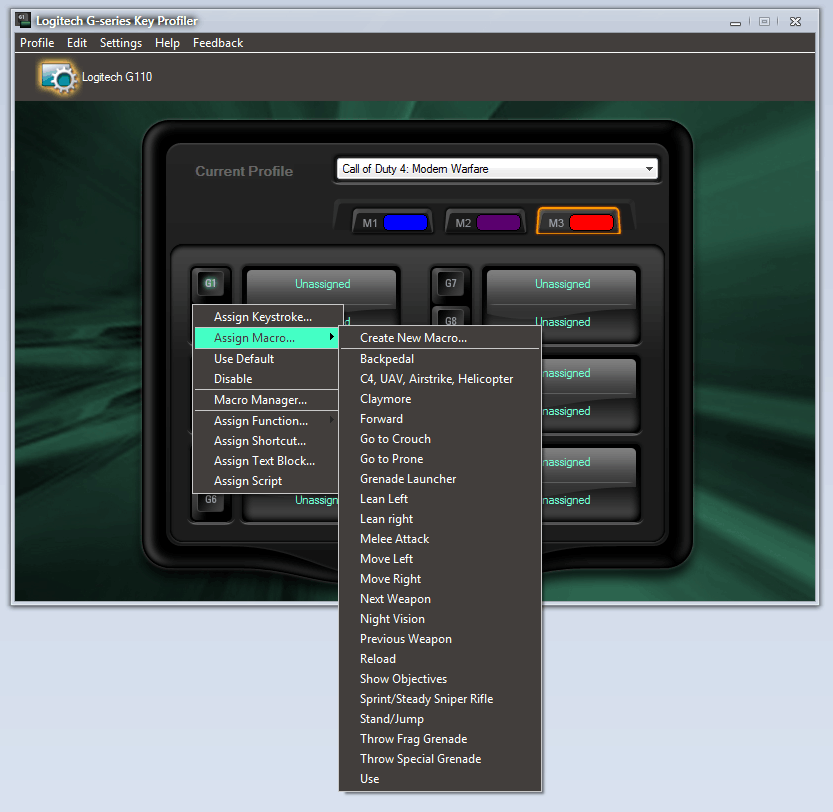Select the Throw Special Grenade macro
Screen dimensions: 833x812
[440, 759]
